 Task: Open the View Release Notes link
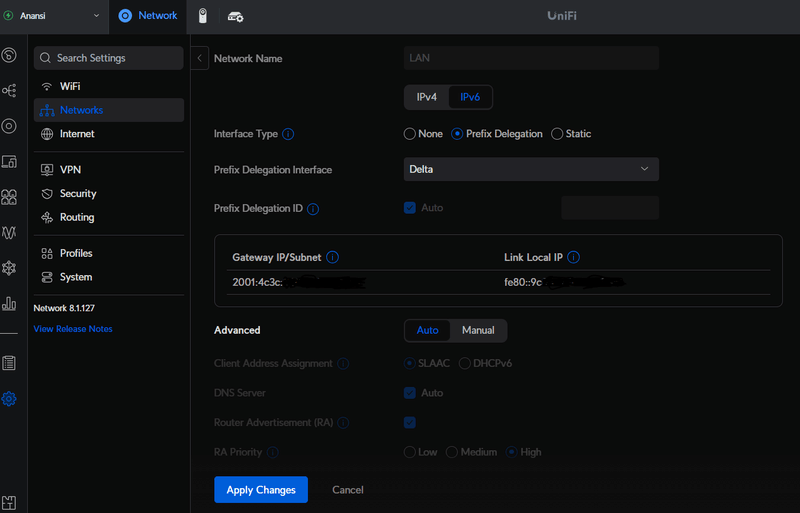[x=73, y=329]
